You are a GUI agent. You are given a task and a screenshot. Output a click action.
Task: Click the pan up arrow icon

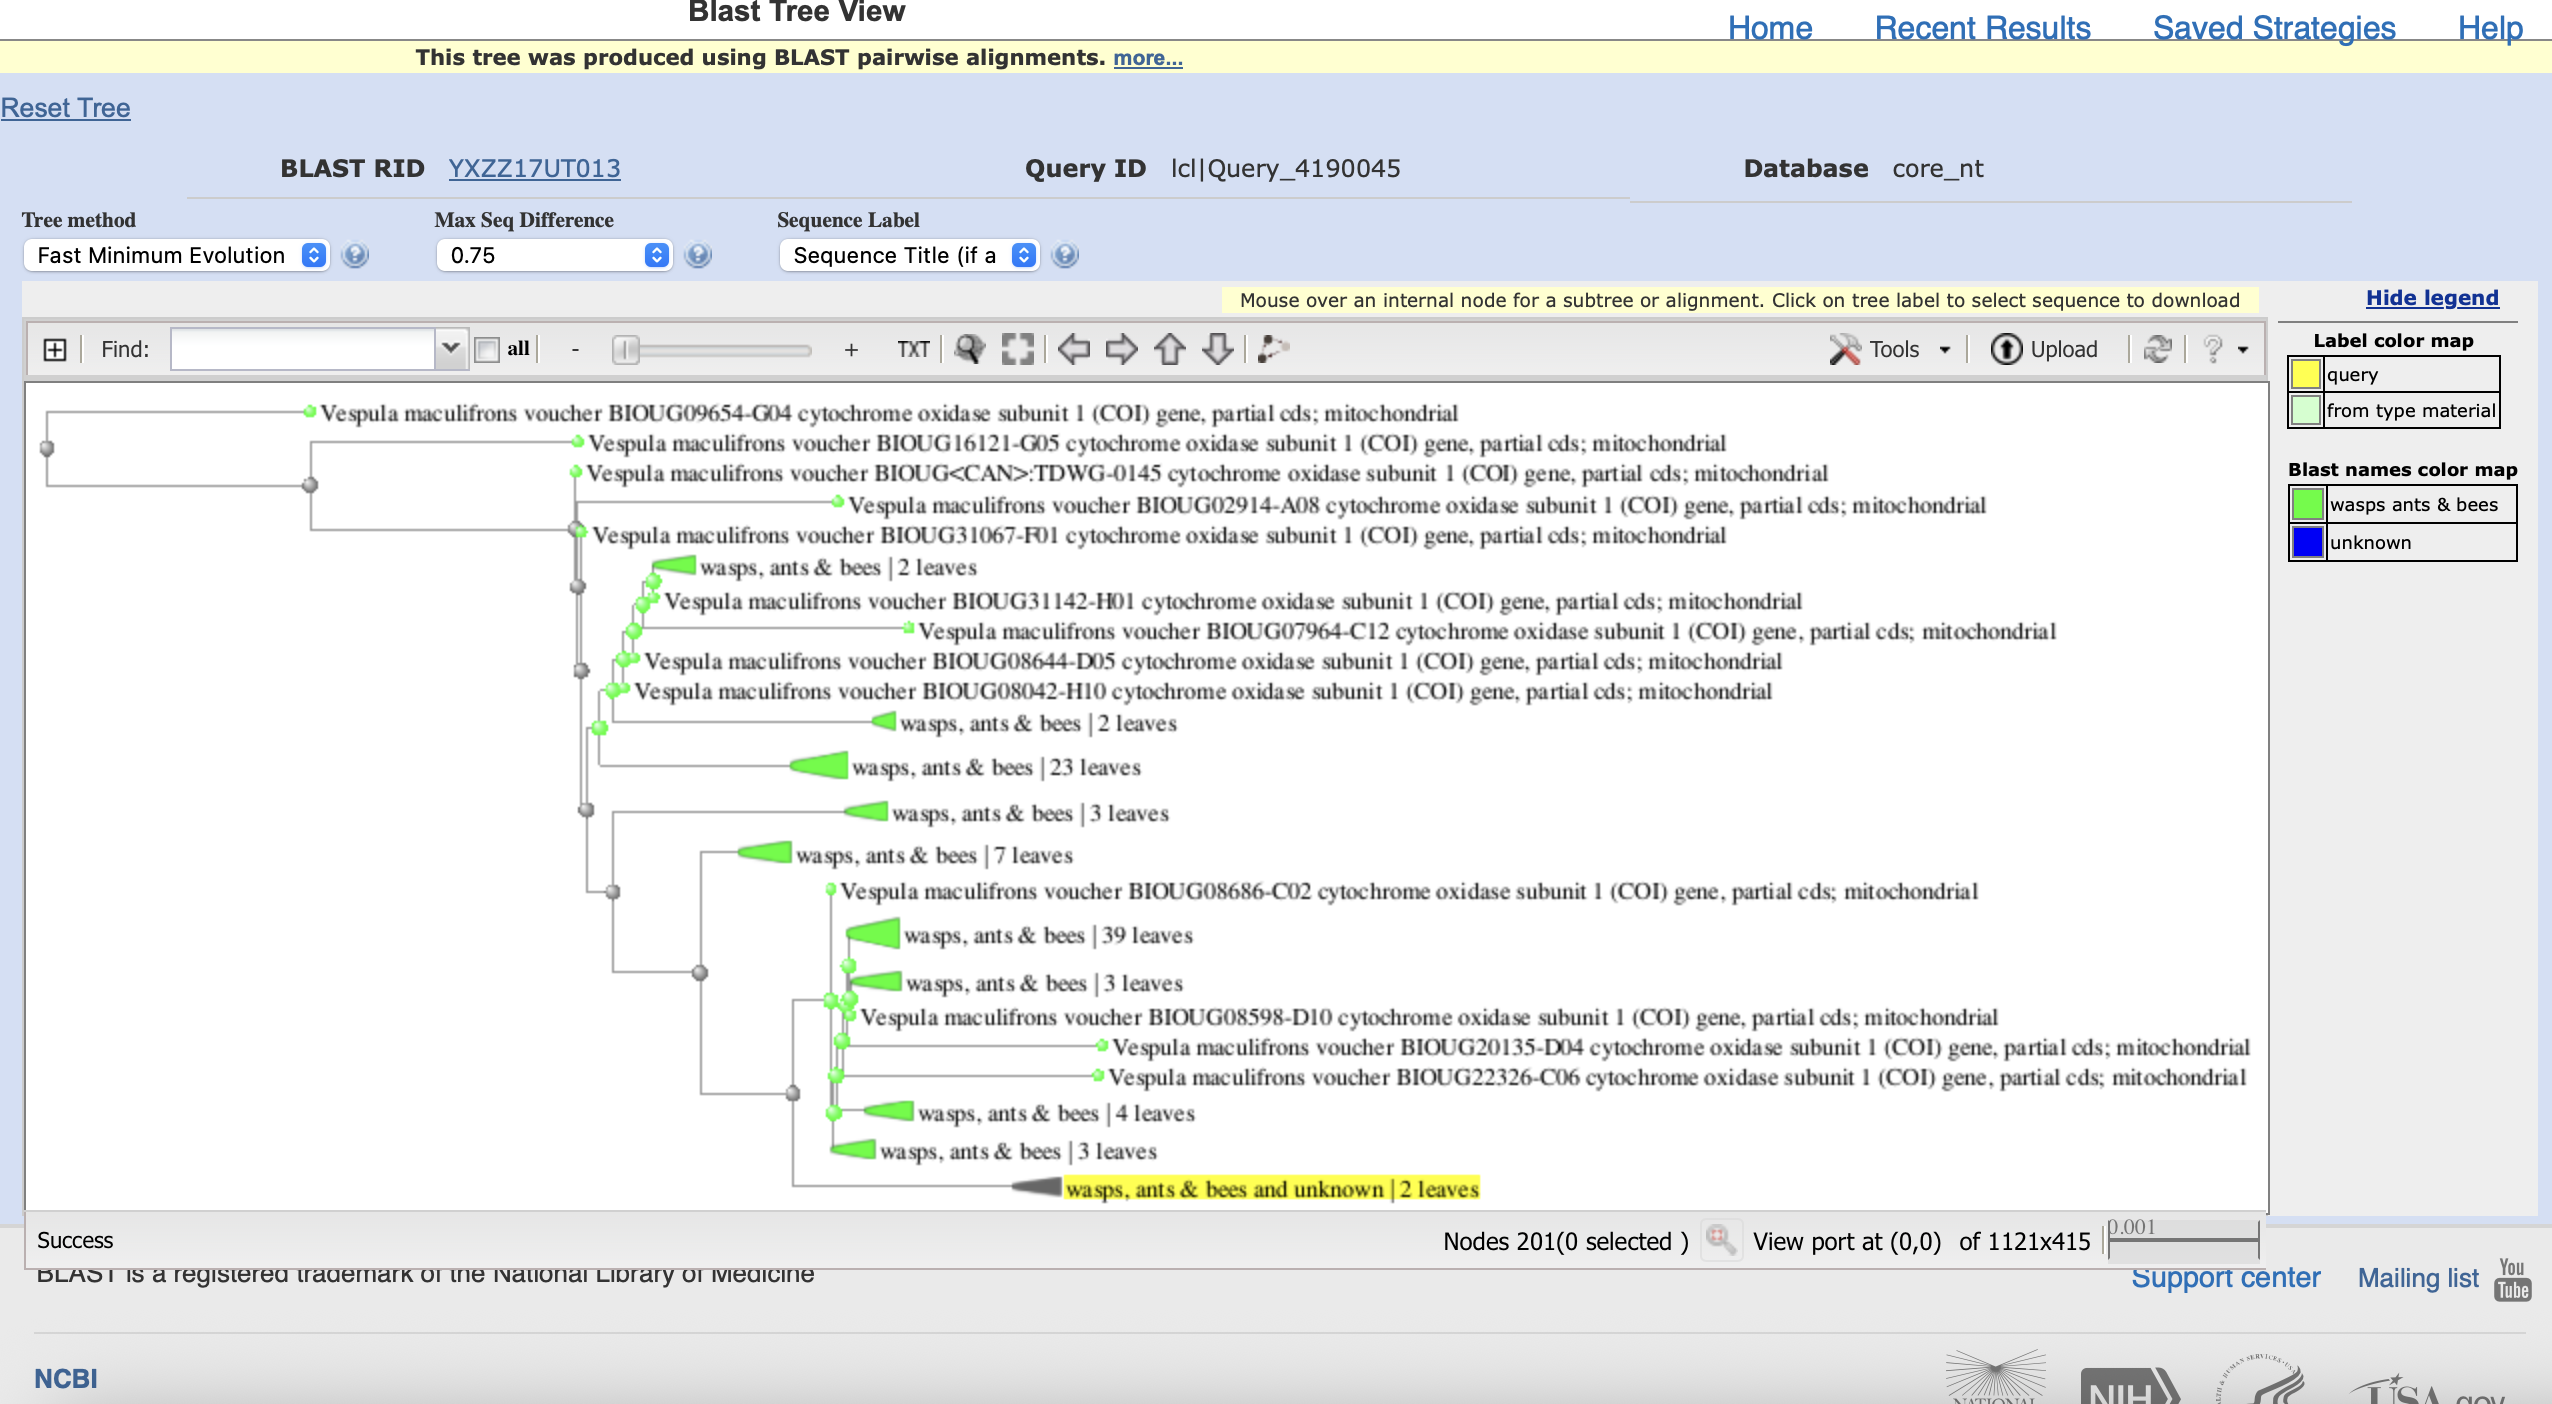1169,349
